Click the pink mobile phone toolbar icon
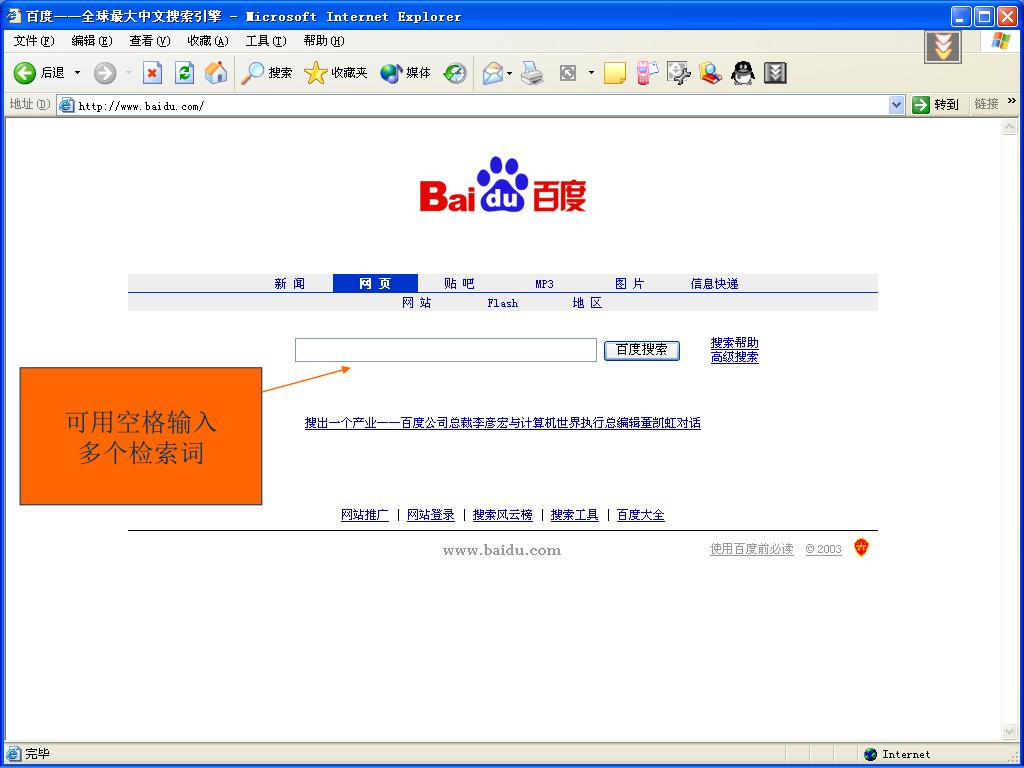This screenshot has width=1024, height=768. (647, 73)
